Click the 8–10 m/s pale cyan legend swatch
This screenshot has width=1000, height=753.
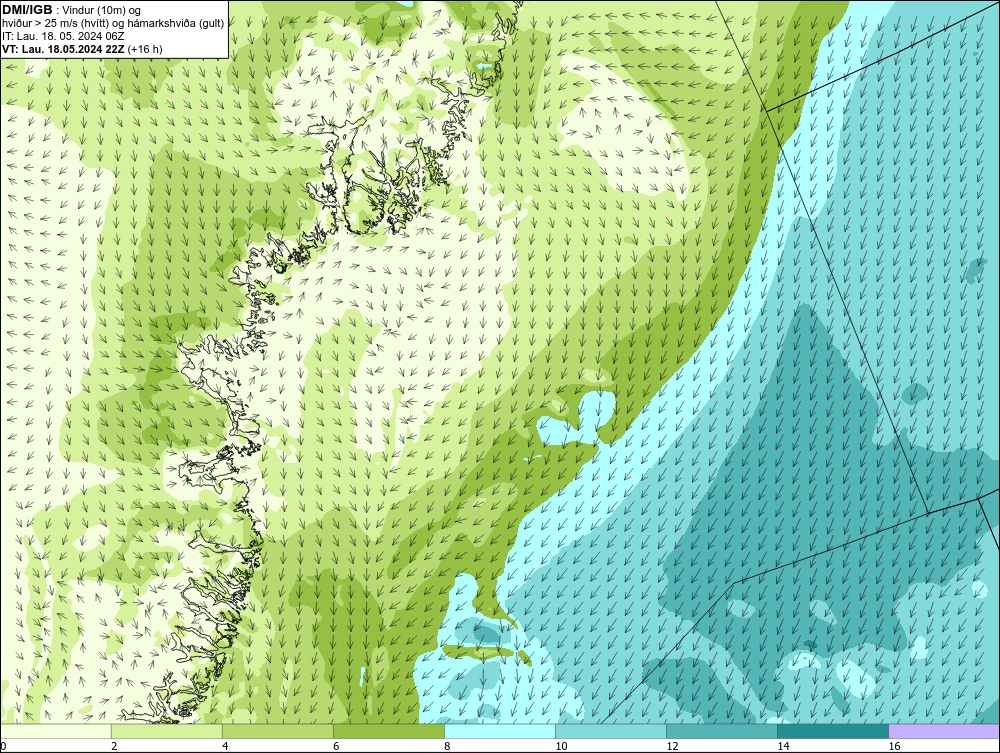click(499, 731)
